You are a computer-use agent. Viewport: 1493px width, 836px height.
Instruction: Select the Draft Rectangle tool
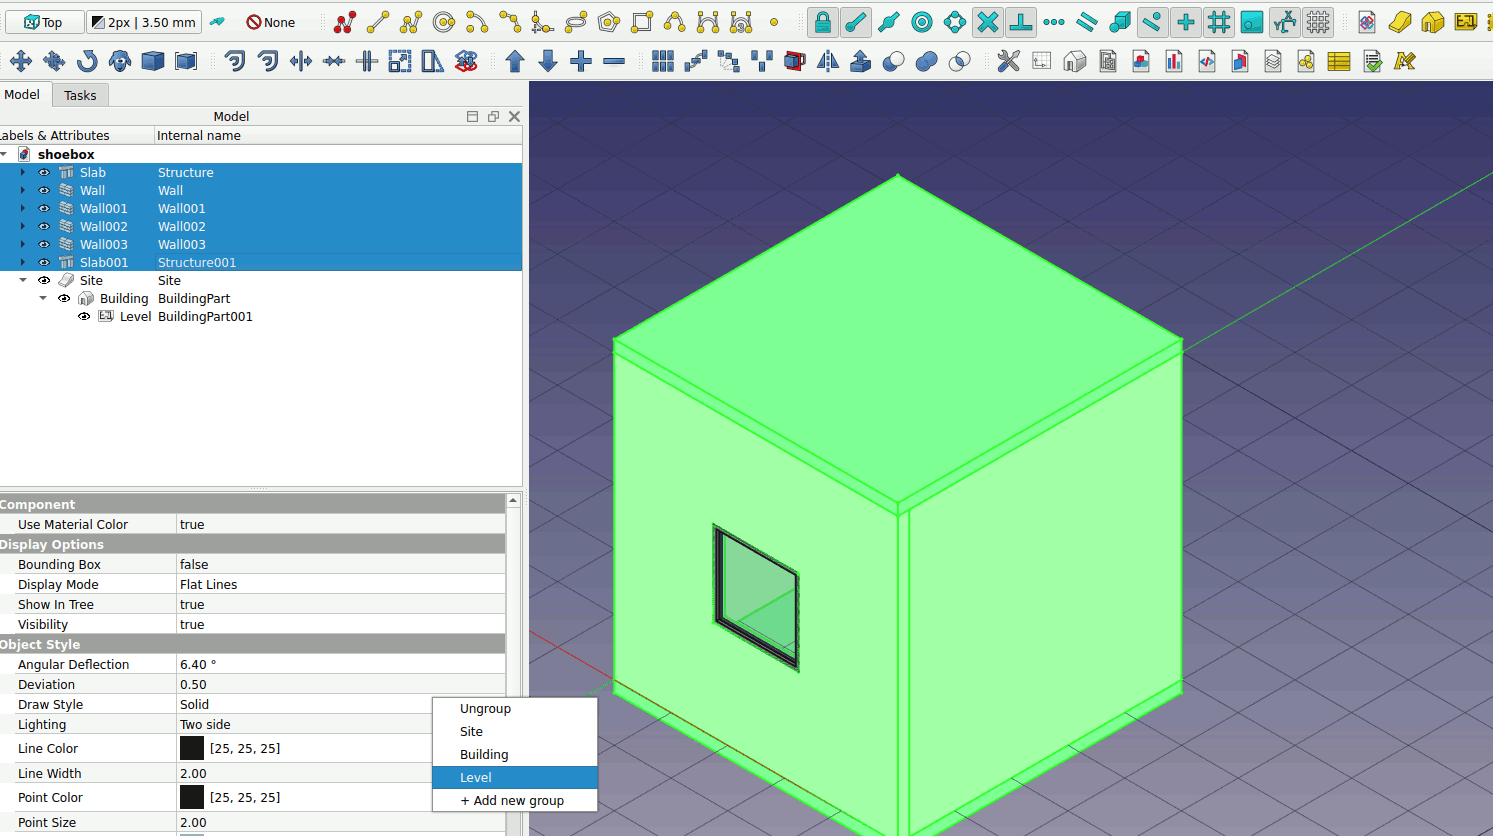tap(642, 22)
